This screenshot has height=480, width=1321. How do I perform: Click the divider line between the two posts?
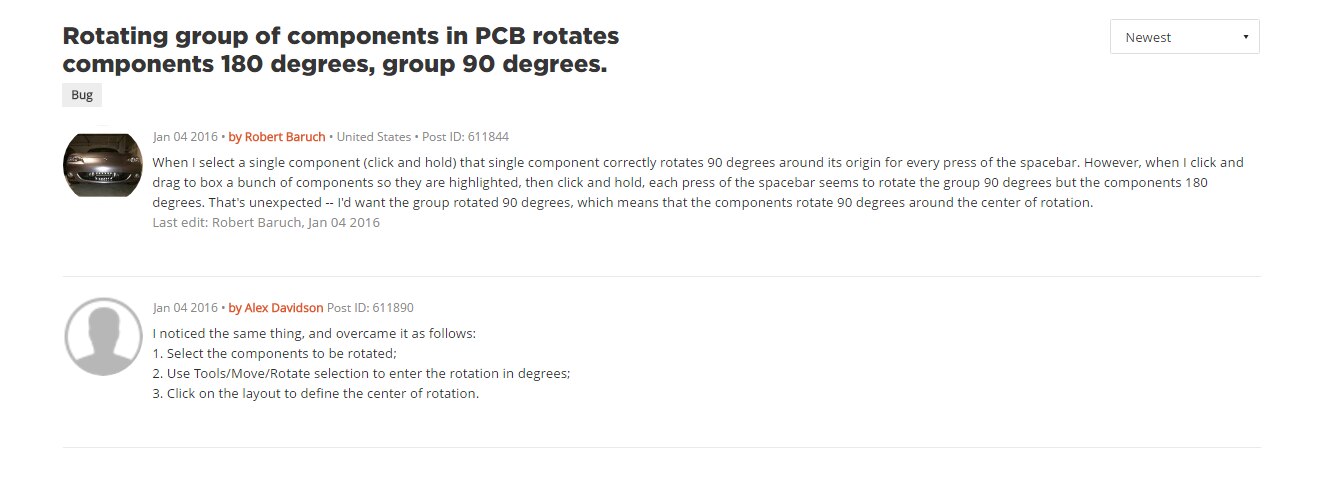point(661,276)
